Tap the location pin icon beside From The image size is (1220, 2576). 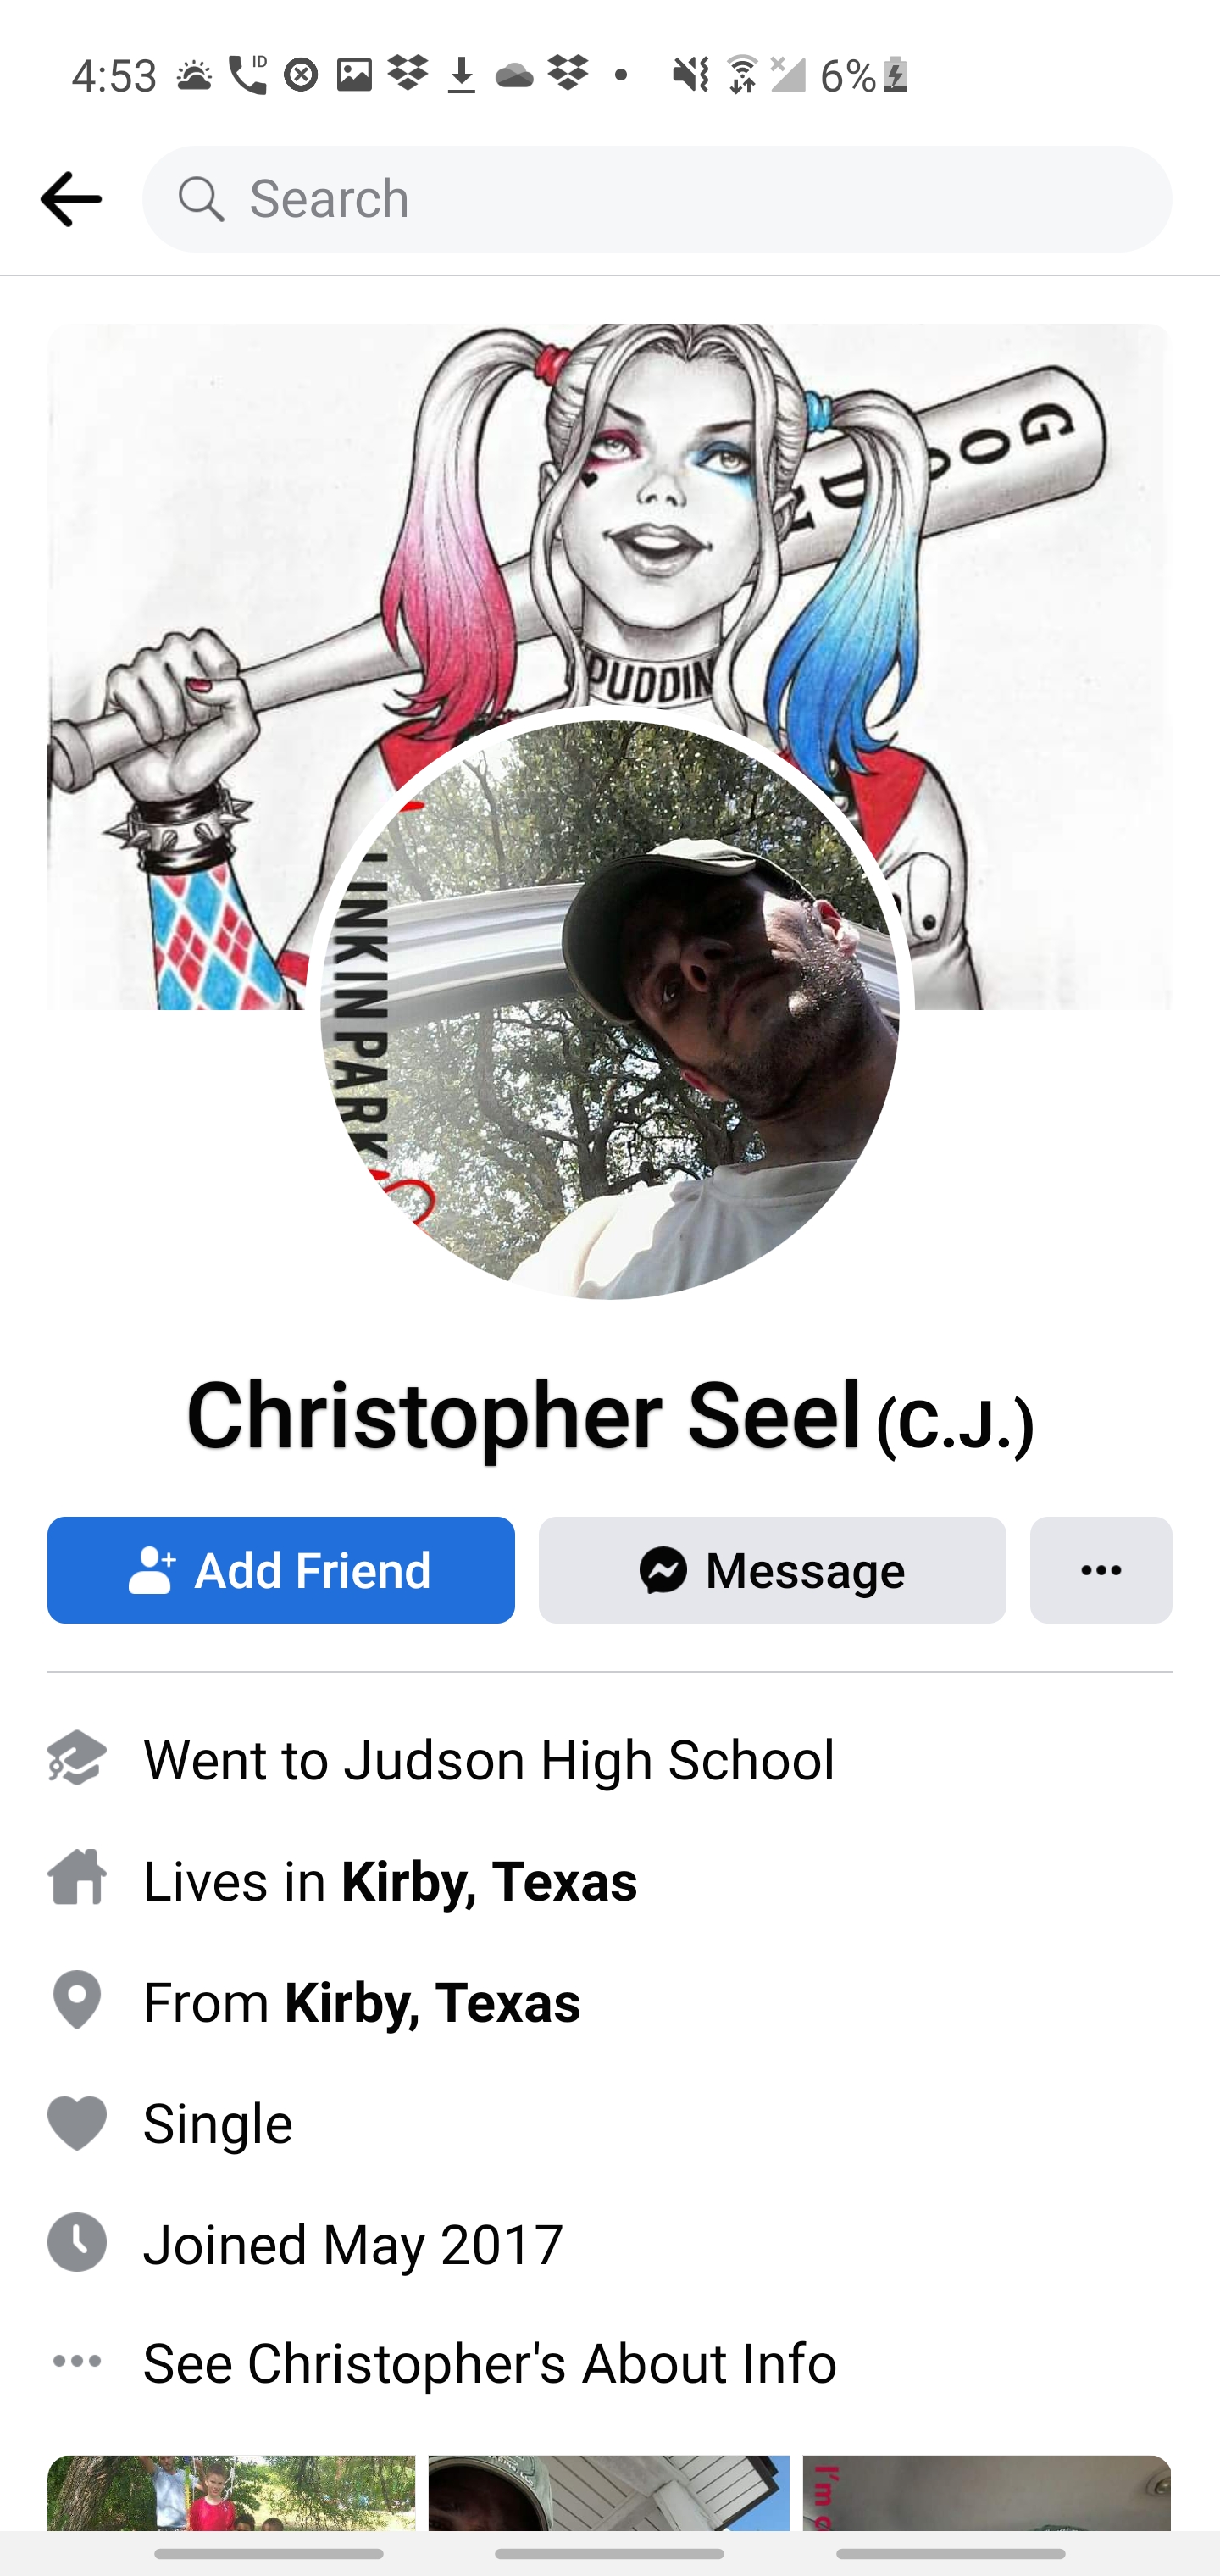77,1999
